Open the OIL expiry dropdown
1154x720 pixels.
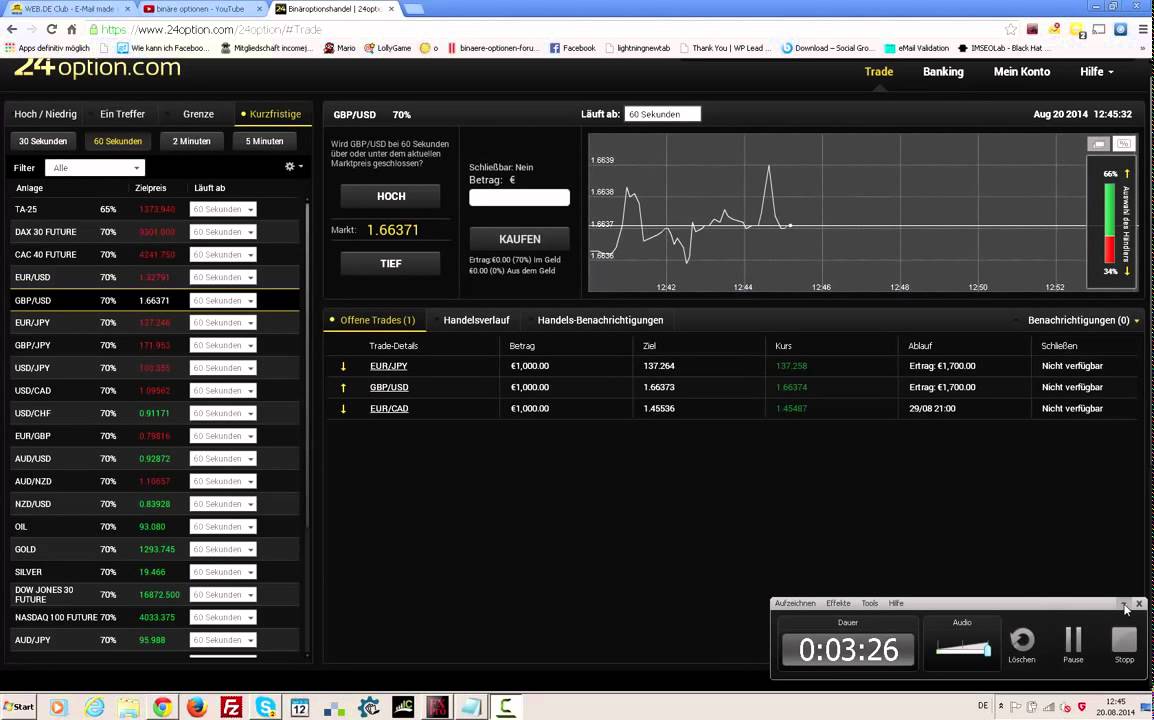tap(223, 526)
